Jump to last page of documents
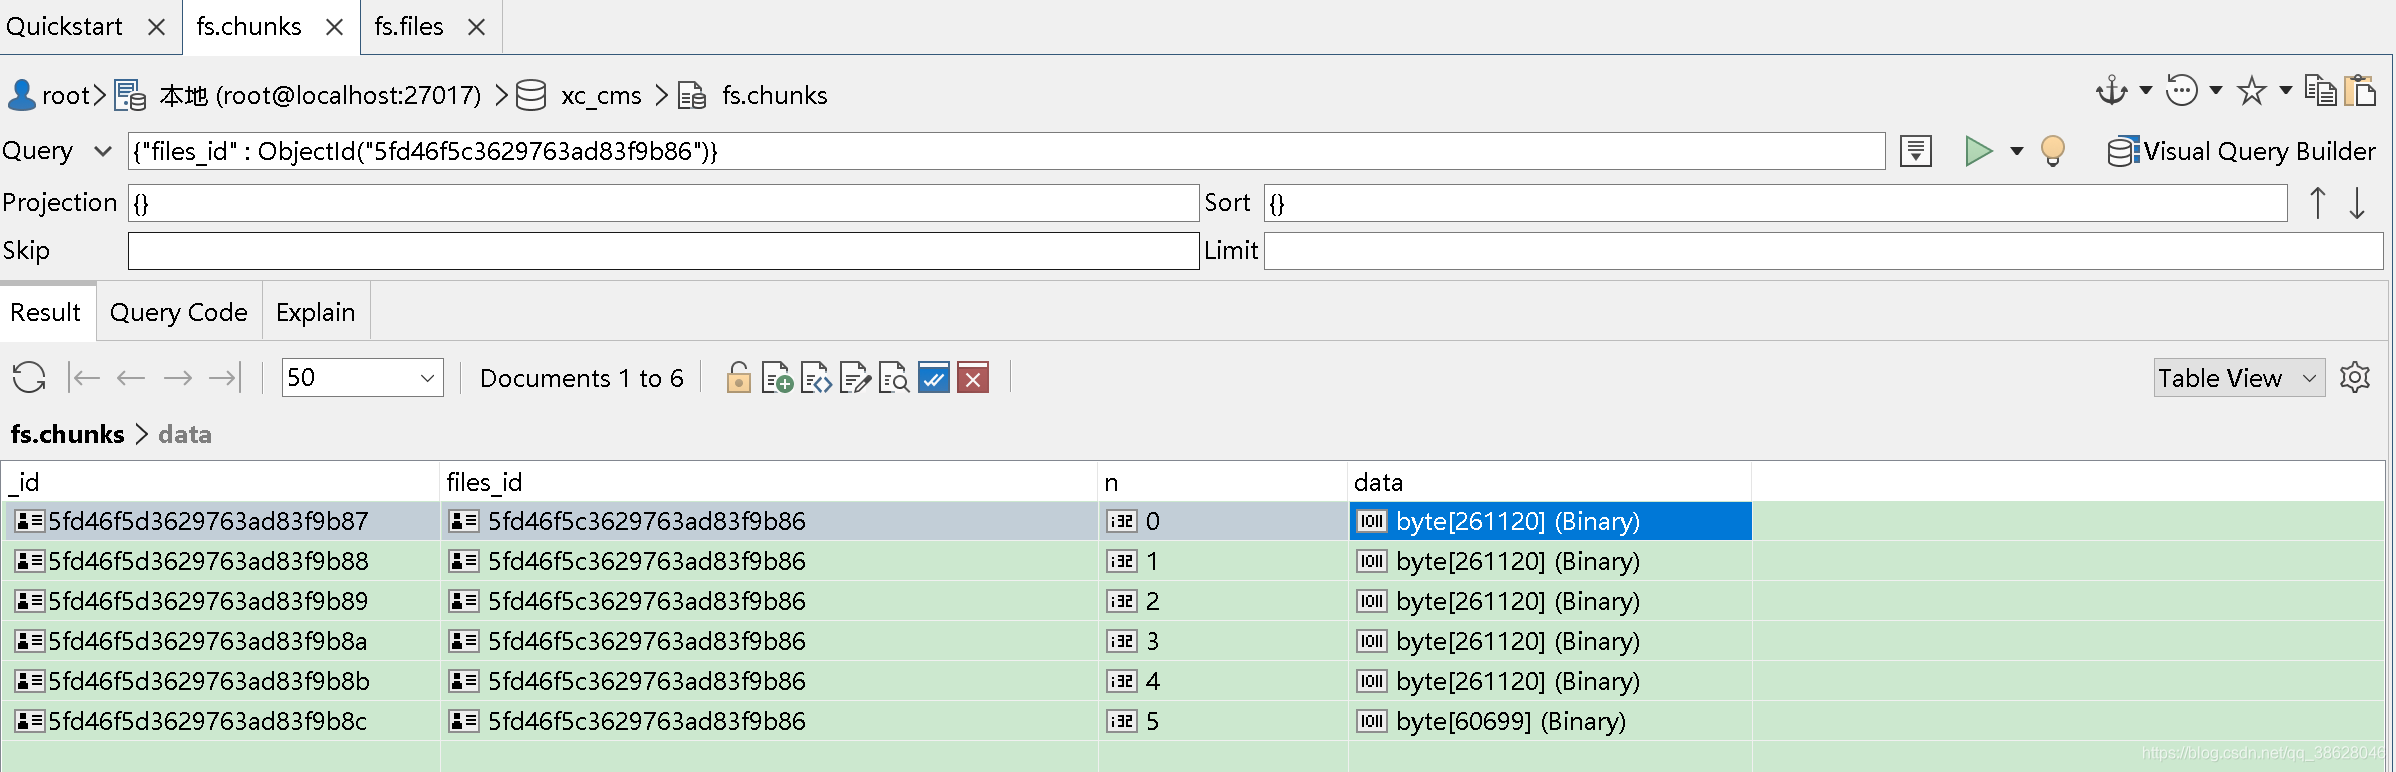 (225, 378)
